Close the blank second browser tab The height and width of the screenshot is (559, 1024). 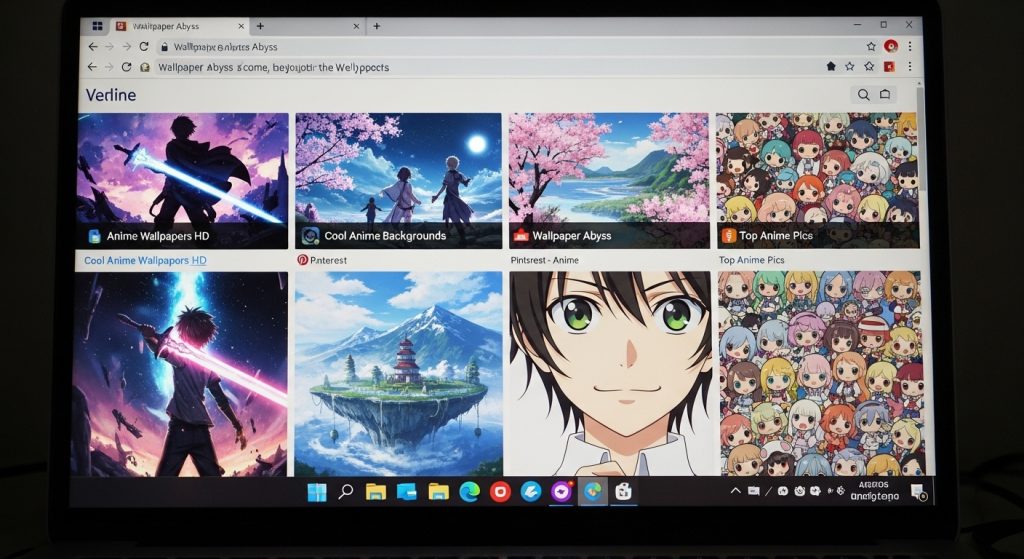pyautogui.click(x=357, y=26)
